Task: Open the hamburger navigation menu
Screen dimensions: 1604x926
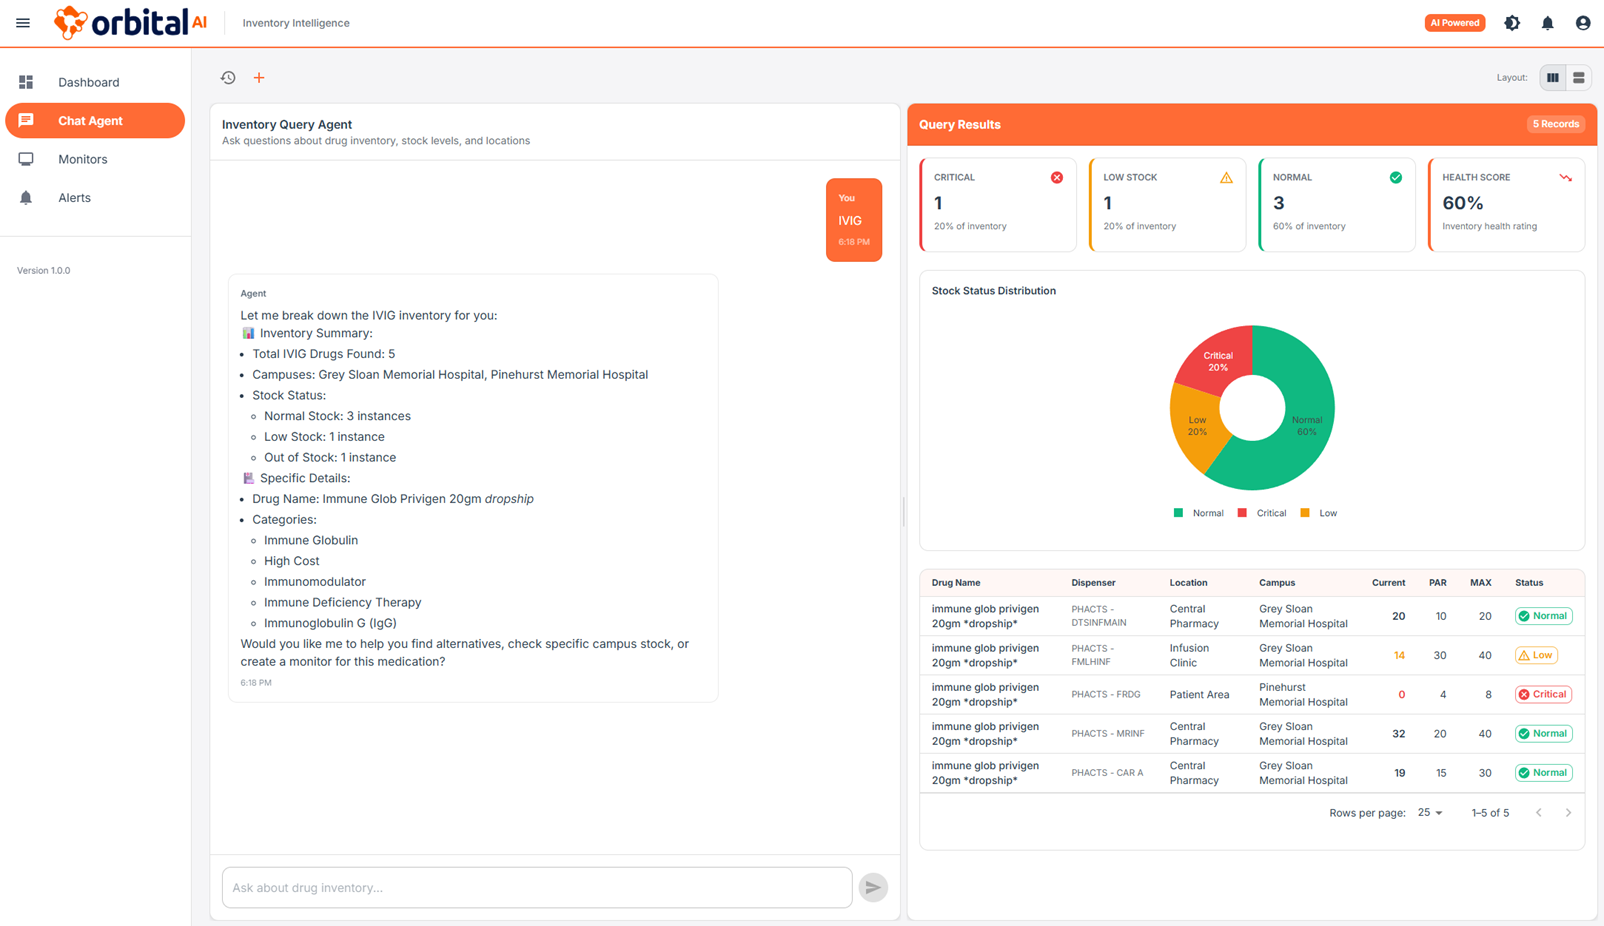Action: click(23, 23)
